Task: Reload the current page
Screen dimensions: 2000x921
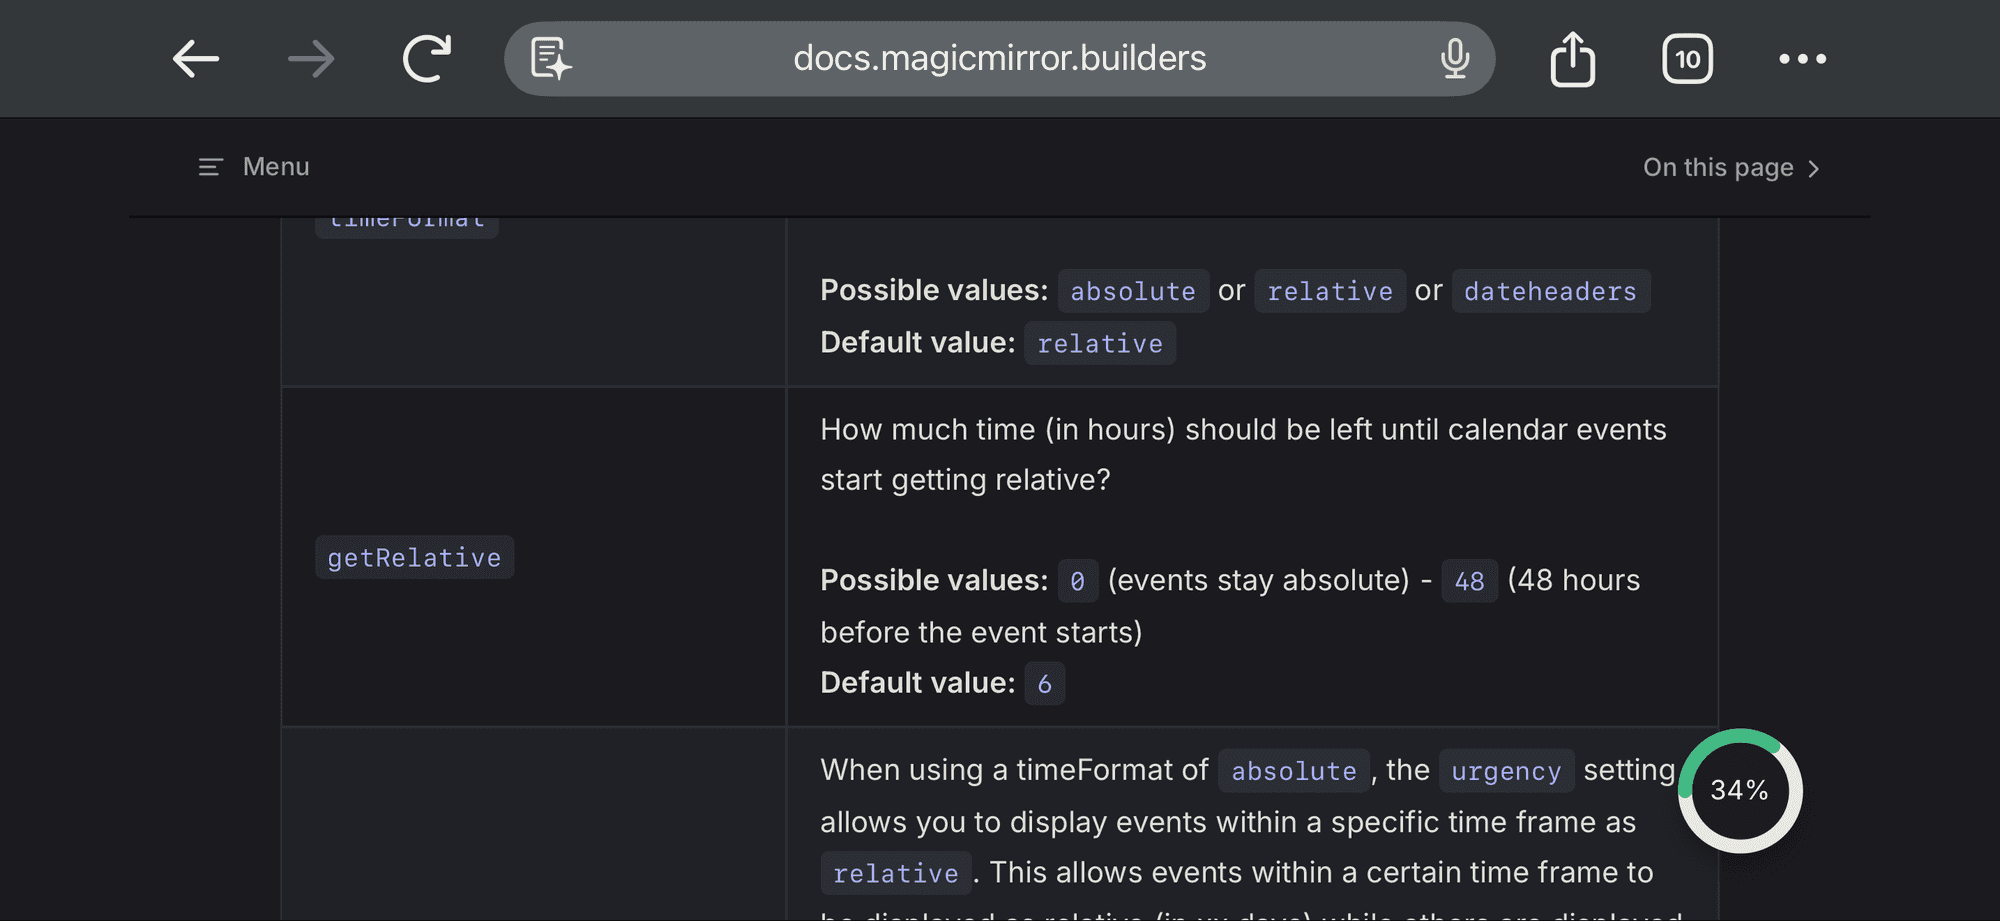Action: pos(427,59)
